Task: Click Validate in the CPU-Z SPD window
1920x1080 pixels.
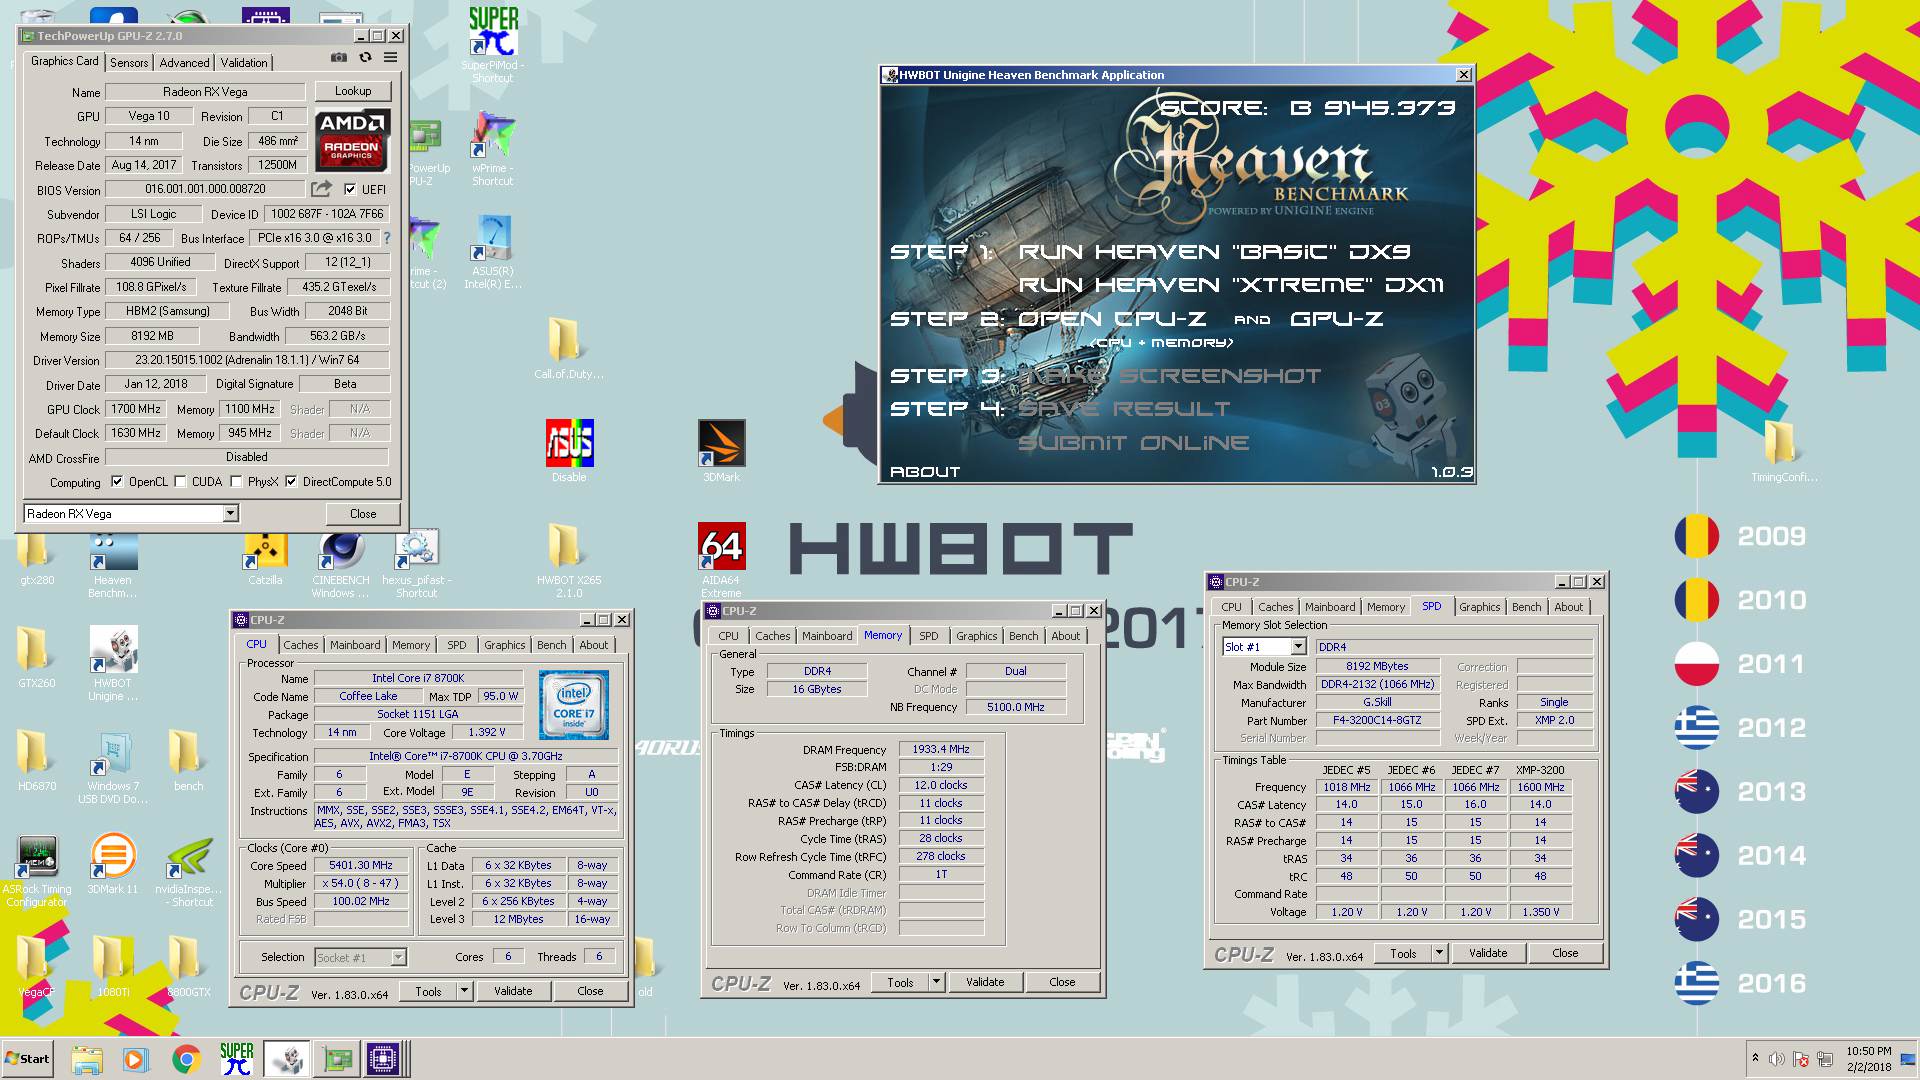Action: 1487,953
